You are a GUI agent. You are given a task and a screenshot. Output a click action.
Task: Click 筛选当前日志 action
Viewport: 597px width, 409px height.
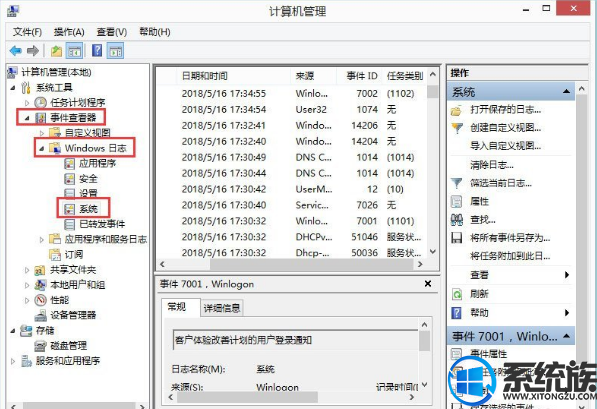[x=501, y=183]
